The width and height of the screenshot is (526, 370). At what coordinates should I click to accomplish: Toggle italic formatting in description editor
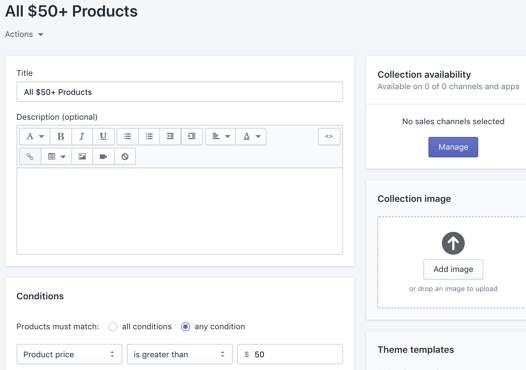(x=82, y=137)
